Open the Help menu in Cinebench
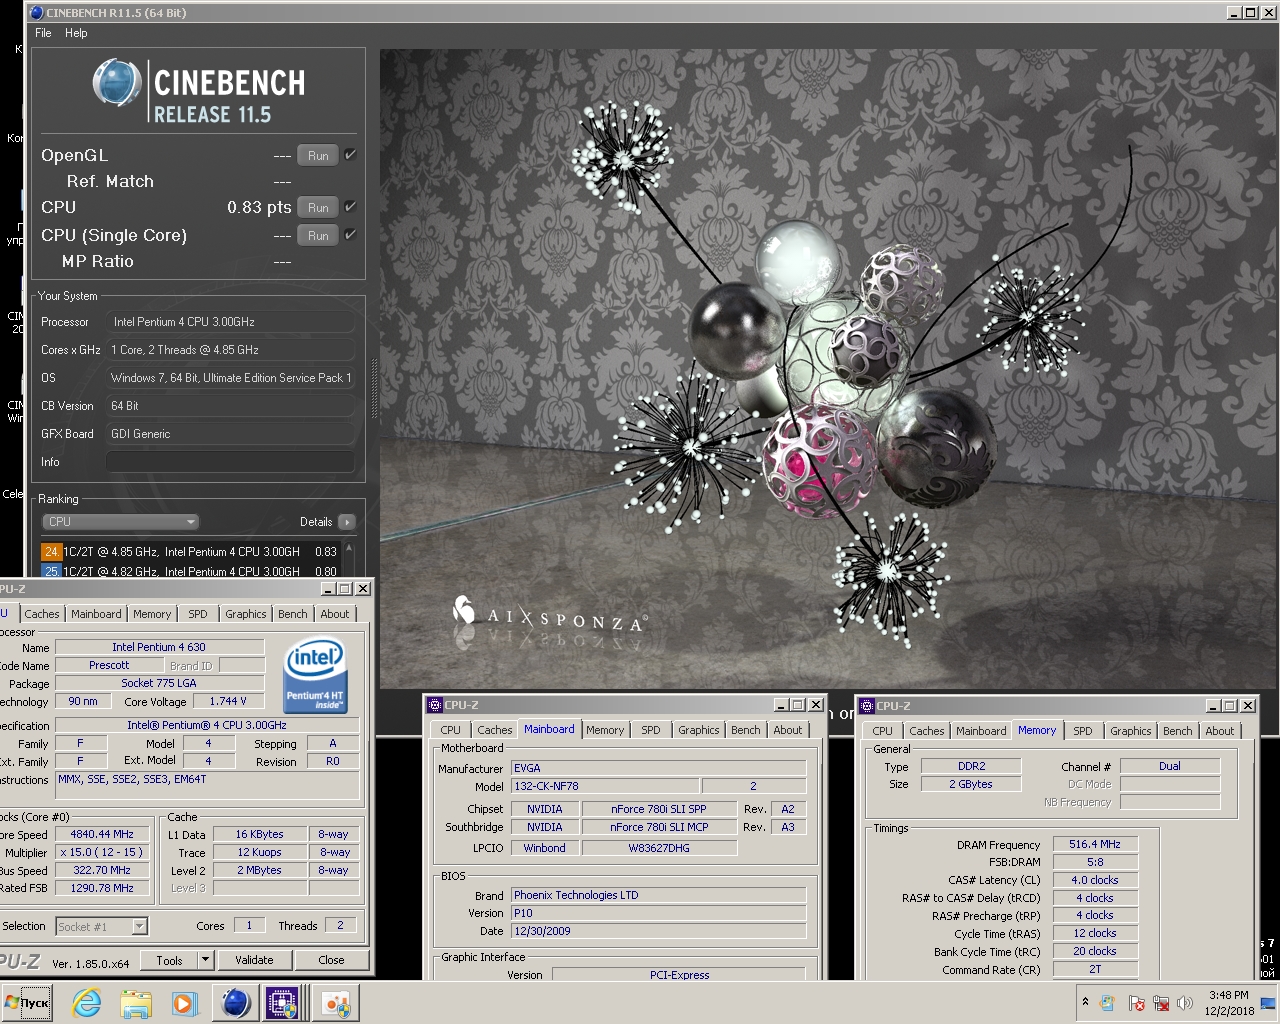The width and height of the screenshot is (1280, 1024). (76, 33)
